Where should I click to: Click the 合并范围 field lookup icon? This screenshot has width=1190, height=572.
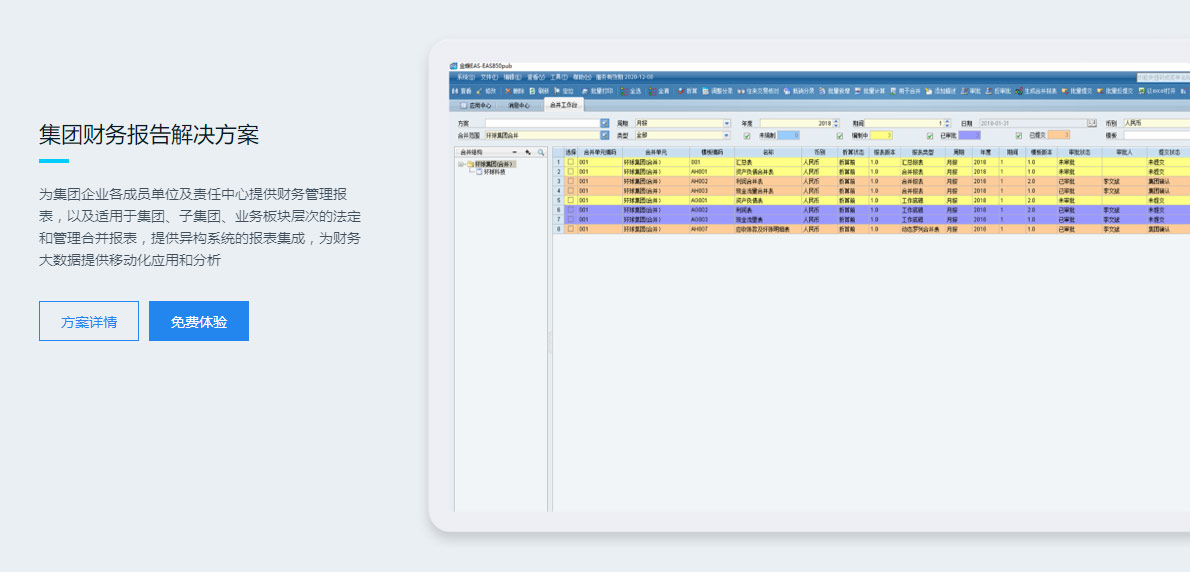[604, 135]
